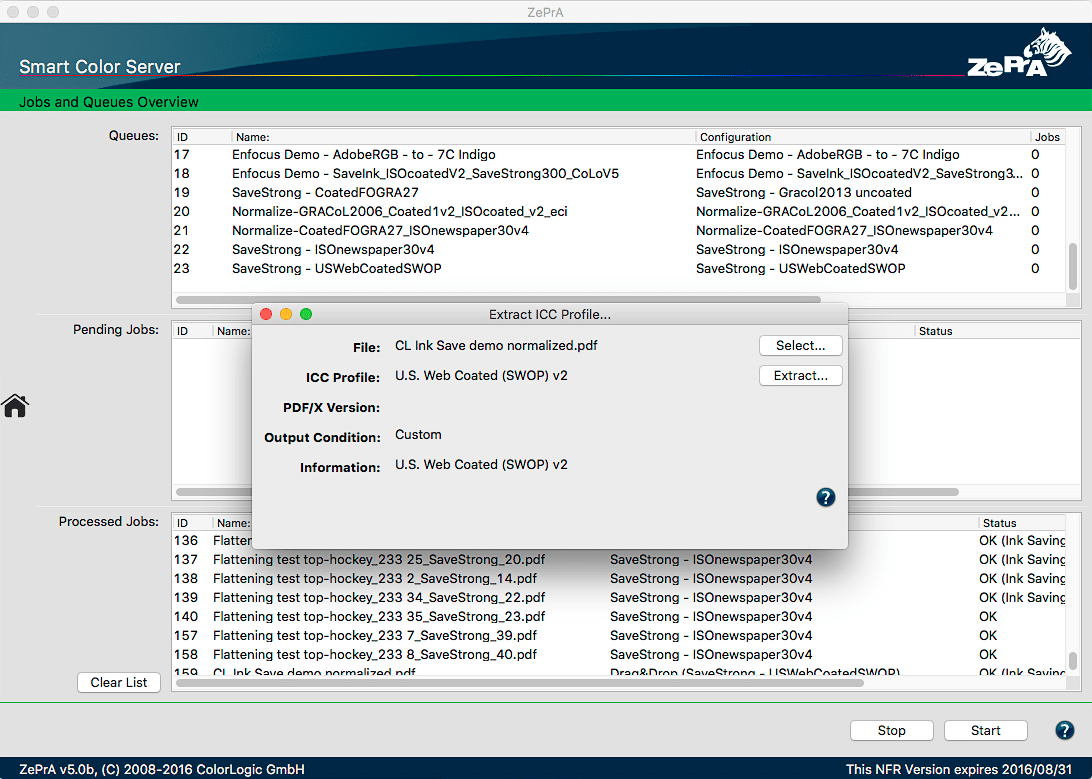
Task: Click the help icon near the Start button
Action: 1063,730
